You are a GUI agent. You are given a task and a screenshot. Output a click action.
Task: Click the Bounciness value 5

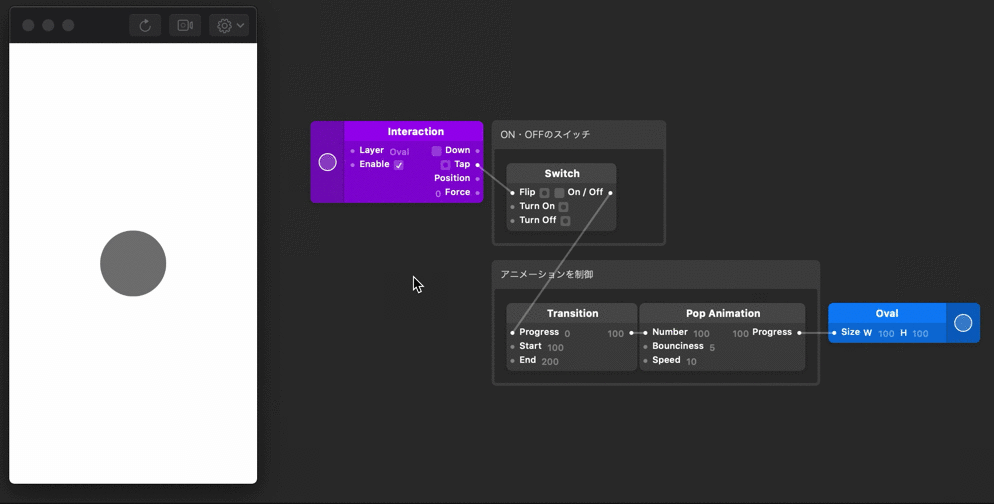(712, 347)
